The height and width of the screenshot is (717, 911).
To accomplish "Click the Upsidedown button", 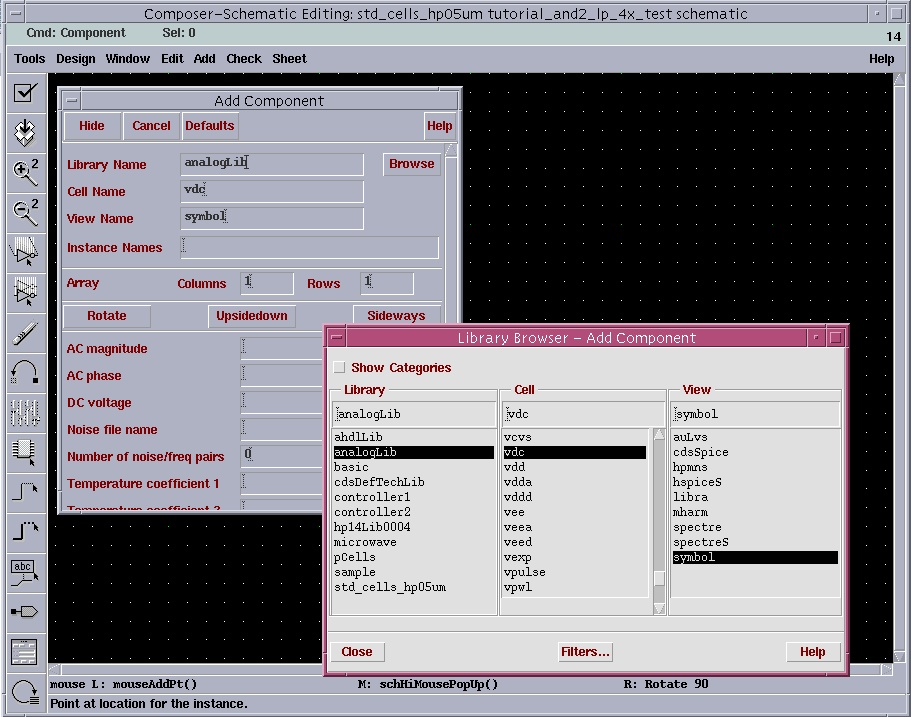I will click(x=252, y=316).
